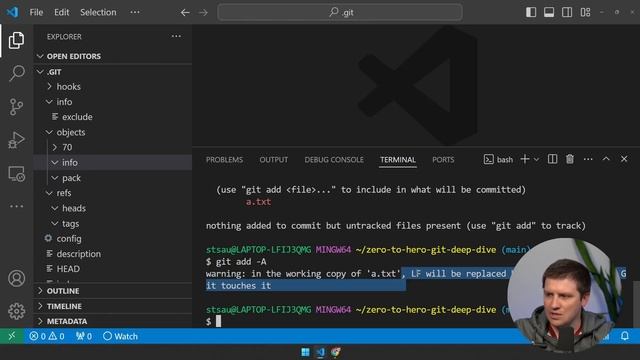Switch to the Problems tab
Image resolution: width=640 pixels, height=360 pixels.
[224, 160]
